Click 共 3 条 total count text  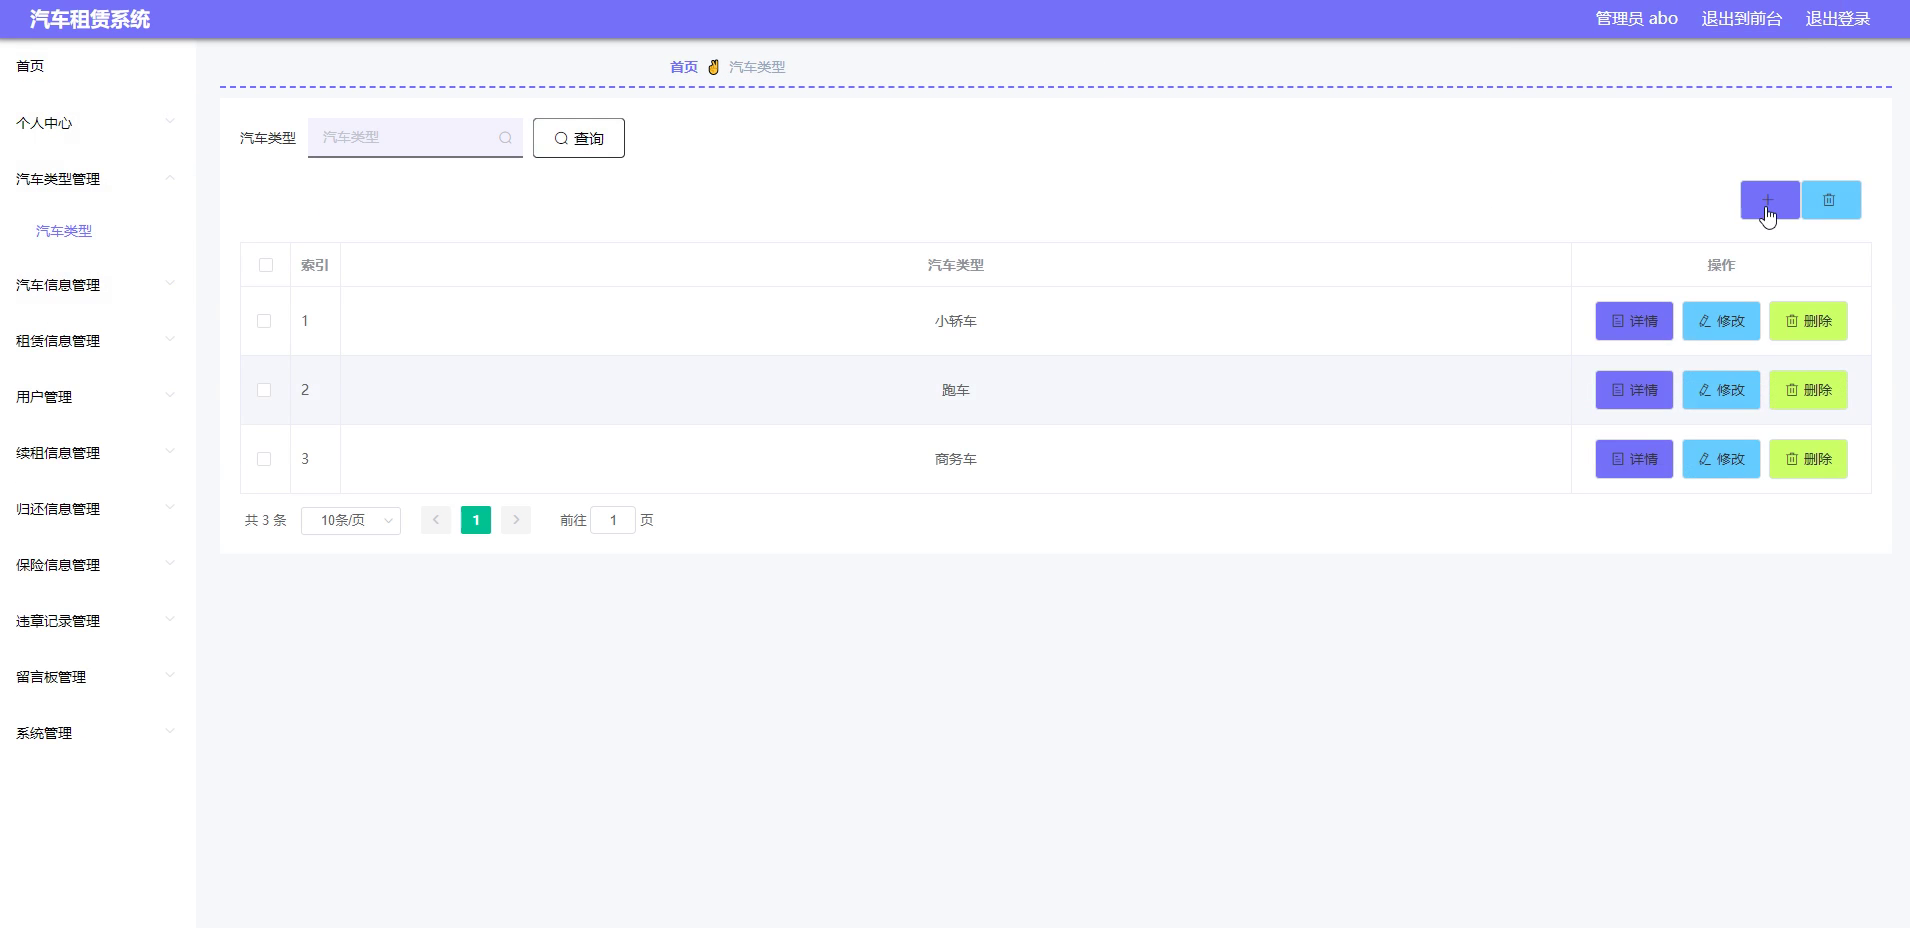click(x=266, y=520)
